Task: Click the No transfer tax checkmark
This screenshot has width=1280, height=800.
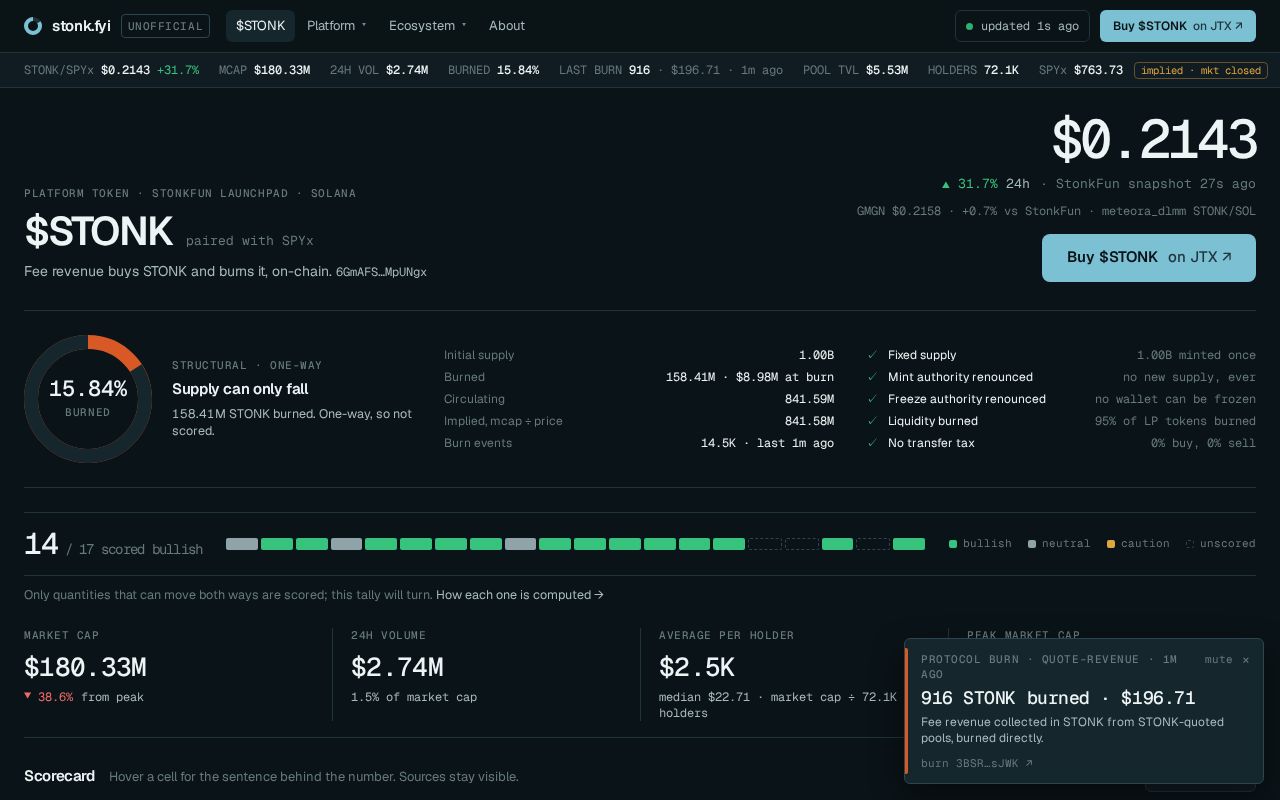Action: [x=872, y=443]
